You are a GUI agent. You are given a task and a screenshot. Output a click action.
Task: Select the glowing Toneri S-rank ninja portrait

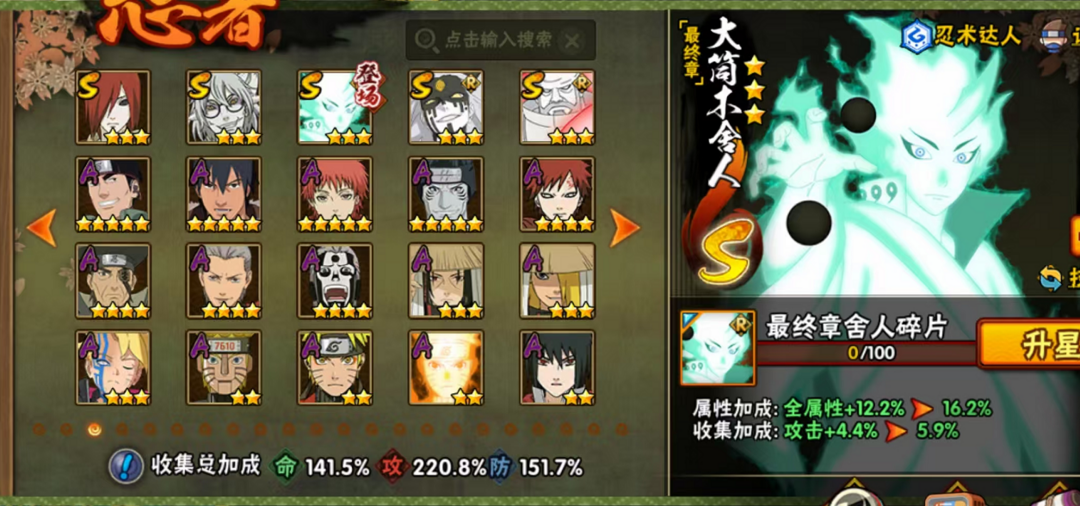(335, 107)
